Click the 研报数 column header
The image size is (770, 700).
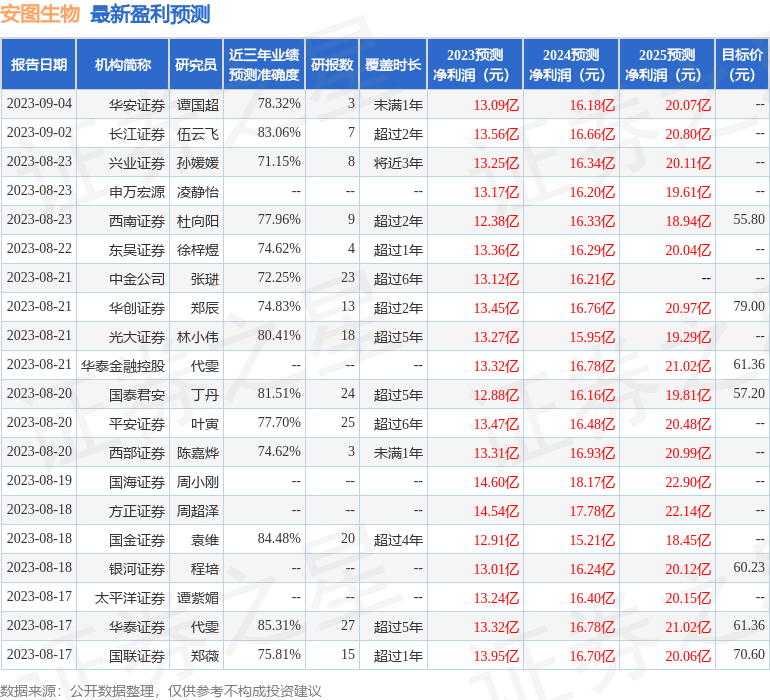(x=332, y=64)
